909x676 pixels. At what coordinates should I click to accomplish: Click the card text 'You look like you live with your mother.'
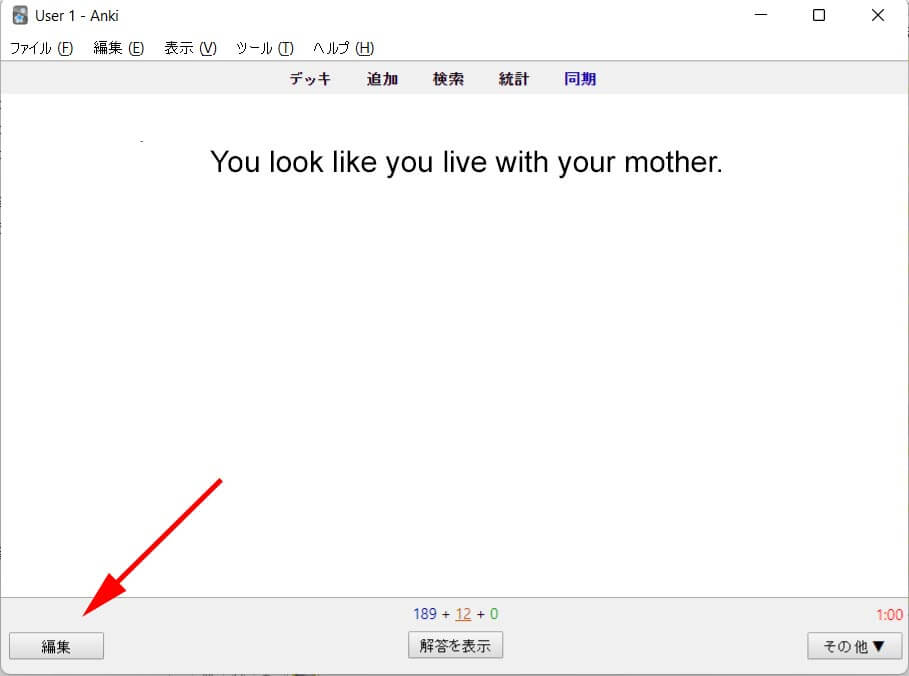tap(467, 162)
